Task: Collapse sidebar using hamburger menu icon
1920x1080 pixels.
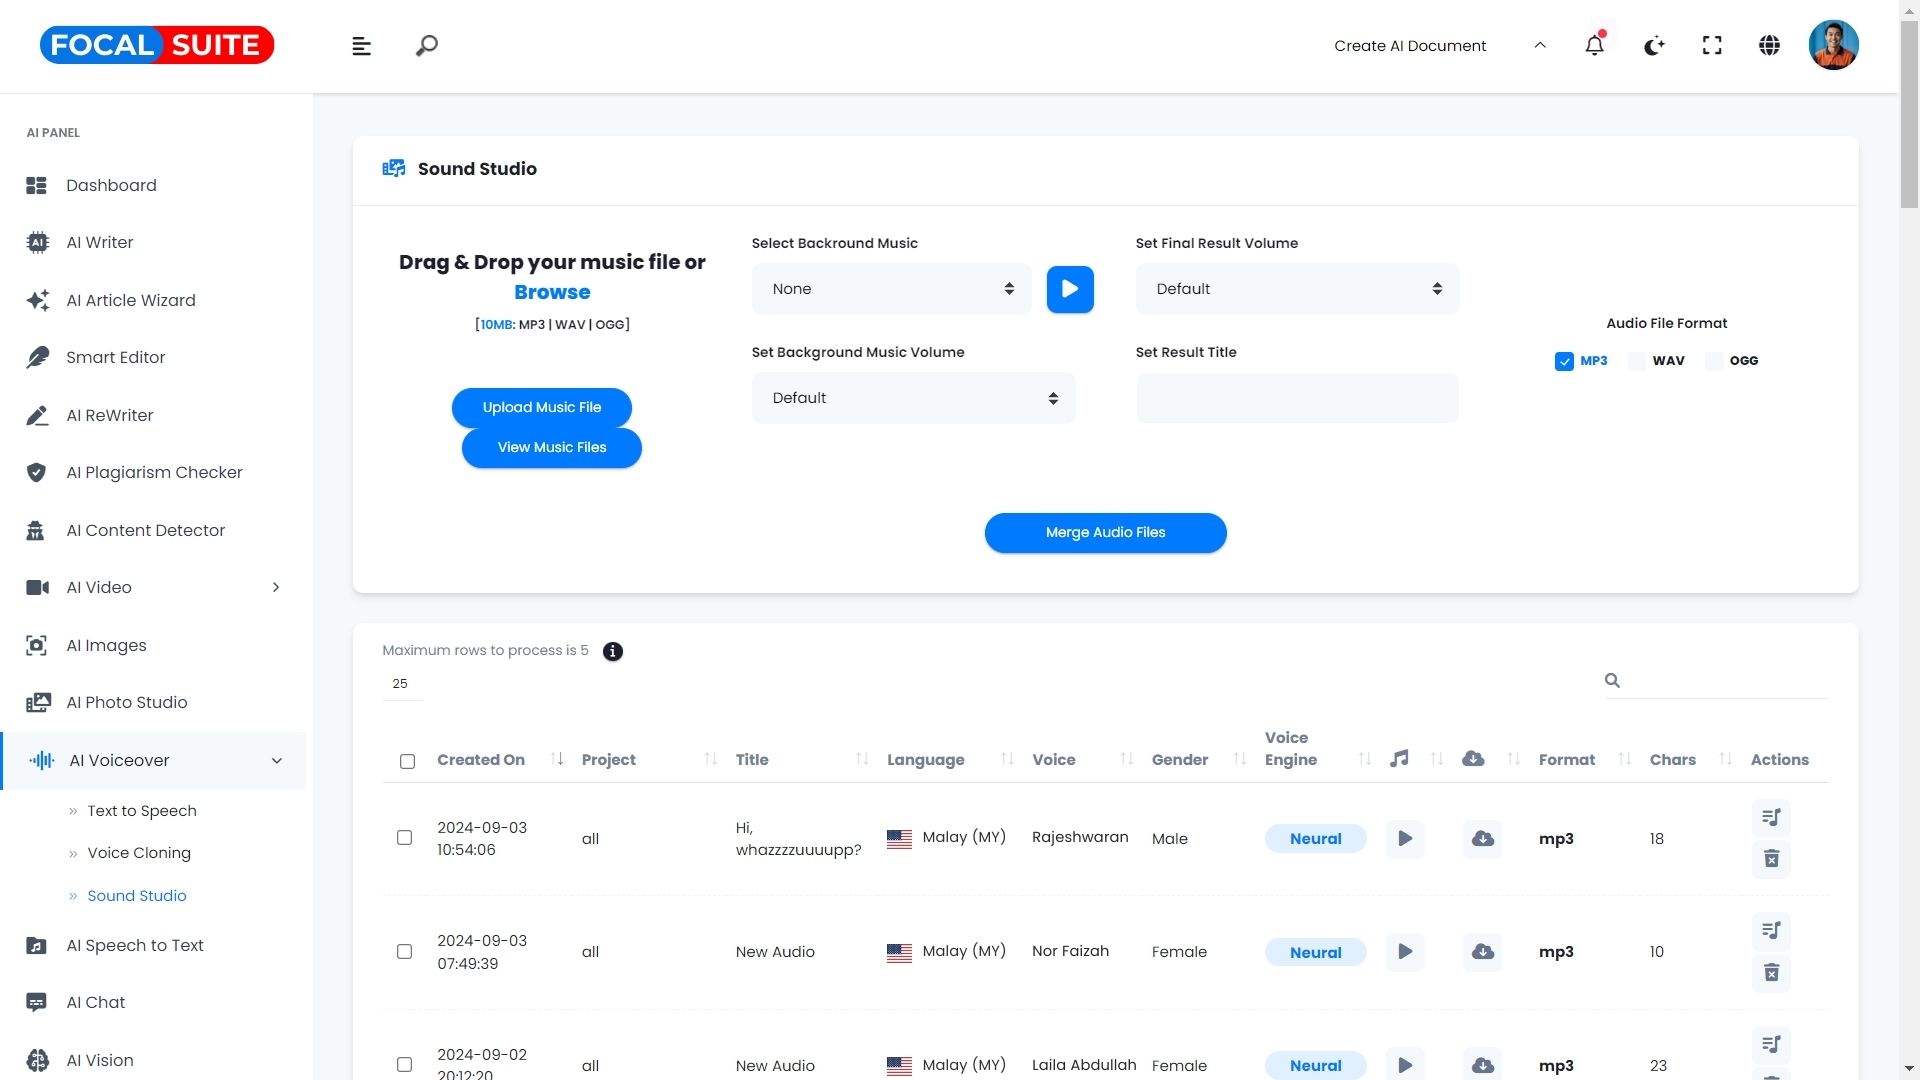Action: pyautogui.click(x=362, y=46)
